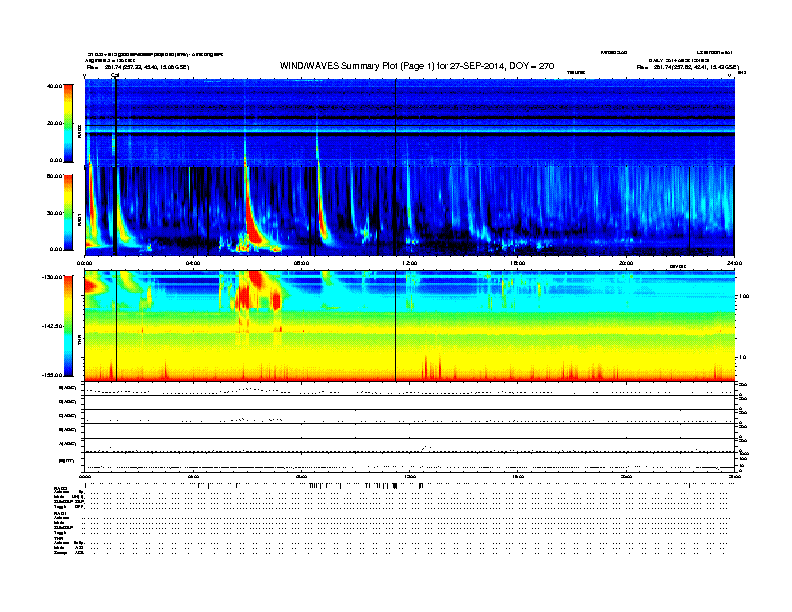Image resolution: width=792 pixels, height=612 pixels.
Task: Click the 30.00 label on RAD1 scale
Action: click(55, 213)
